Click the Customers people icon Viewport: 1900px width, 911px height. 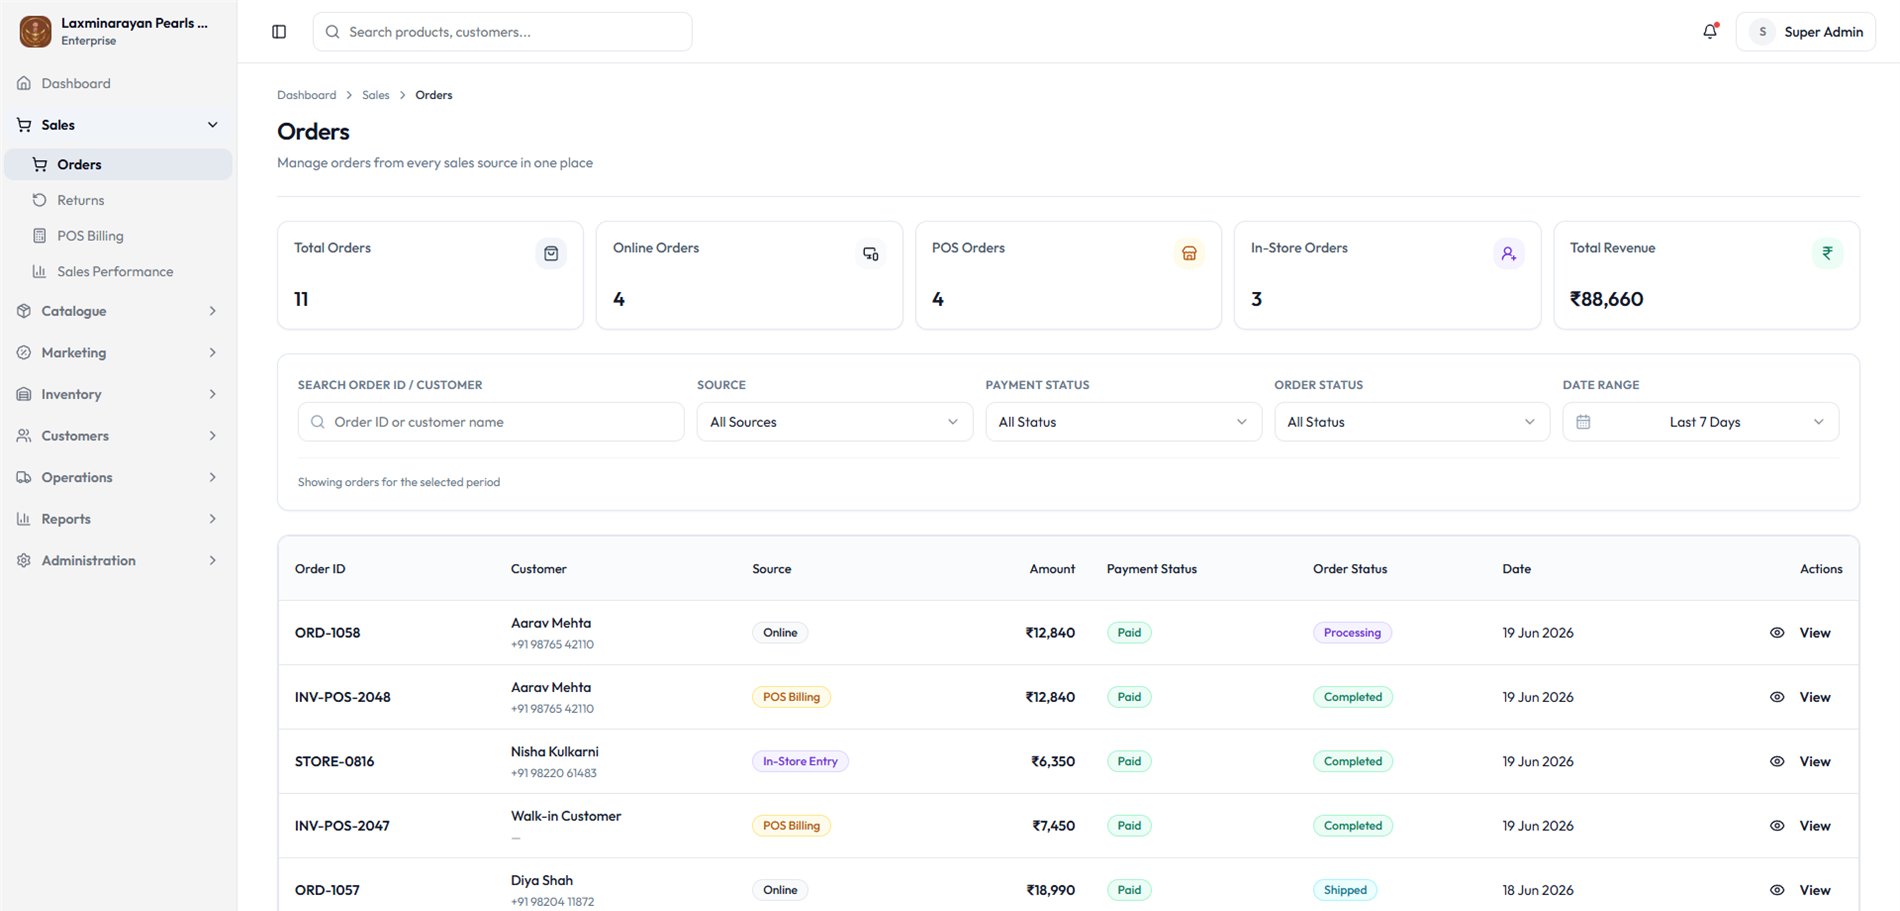click(x=24, y=436)
